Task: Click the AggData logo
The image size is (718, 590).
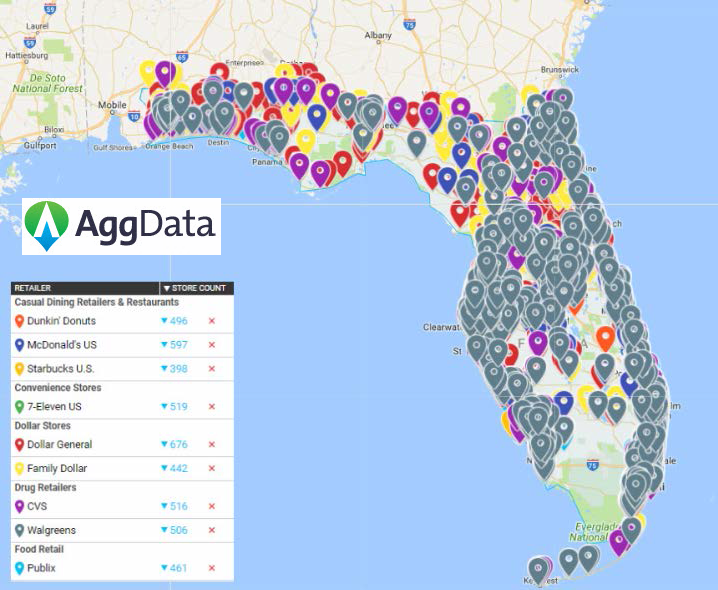Action: click(x=121, y=226)
